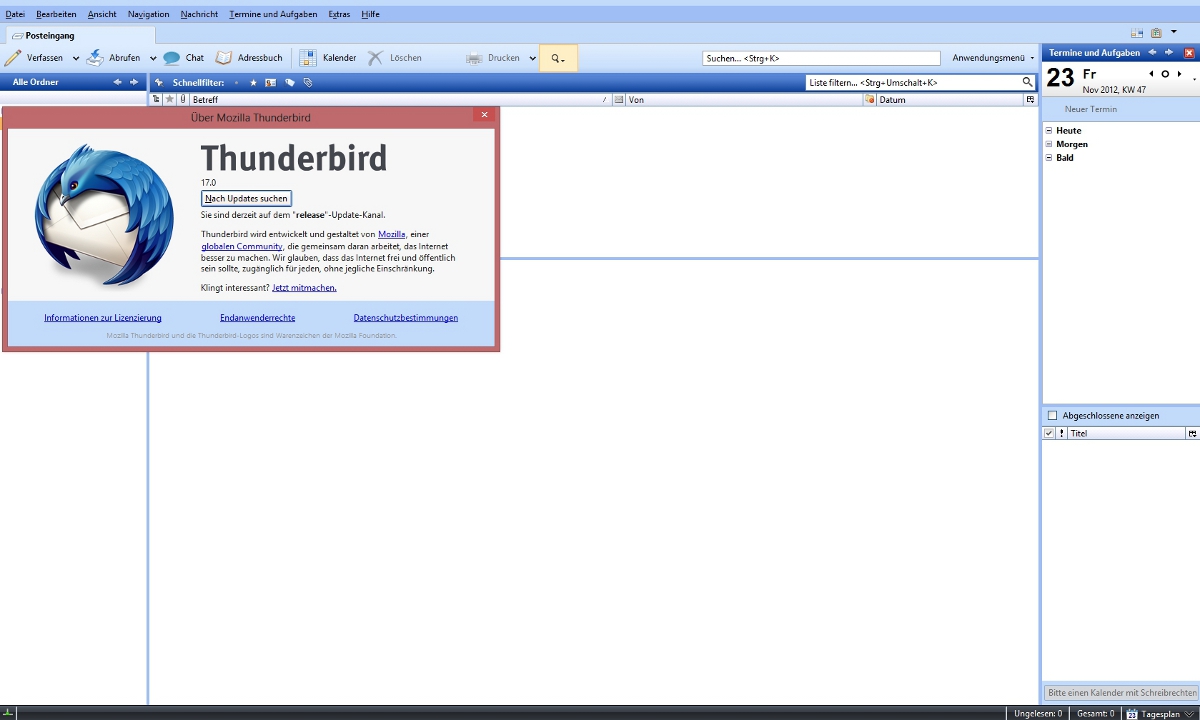Click magnifier icon in Liste filtern field

[x=1027, y=82]
